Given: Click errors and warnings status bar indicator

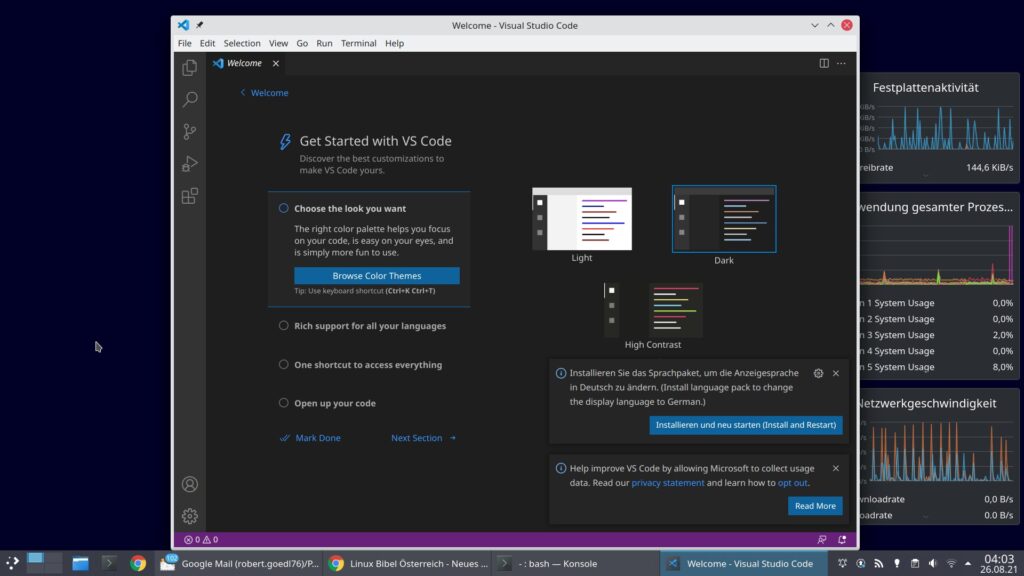Looking at the screenshot, I should (x=201, y=539).
